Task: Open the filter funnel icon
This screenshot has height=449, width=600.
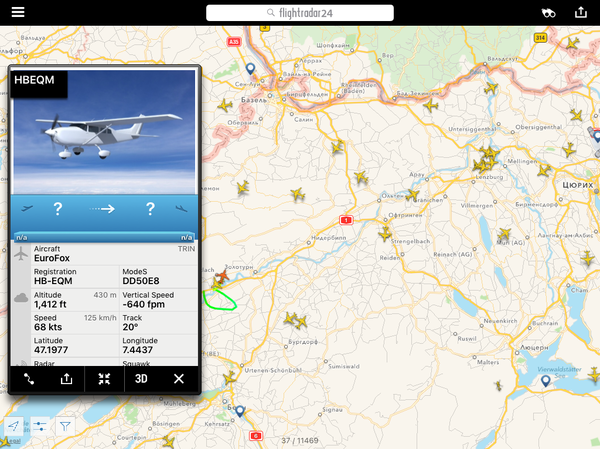Action: (x=65, y=426)
